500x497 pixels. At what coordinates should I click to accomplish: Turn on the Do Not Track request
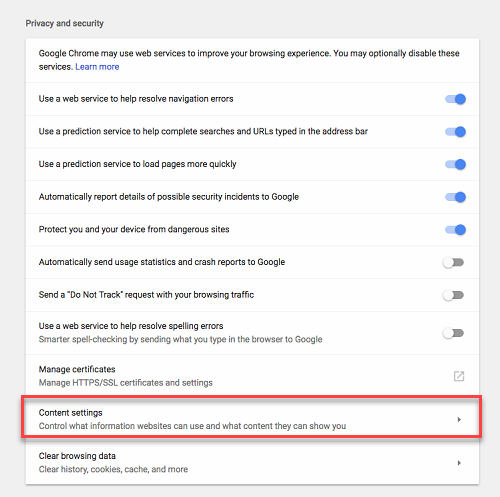click(453, 295)
